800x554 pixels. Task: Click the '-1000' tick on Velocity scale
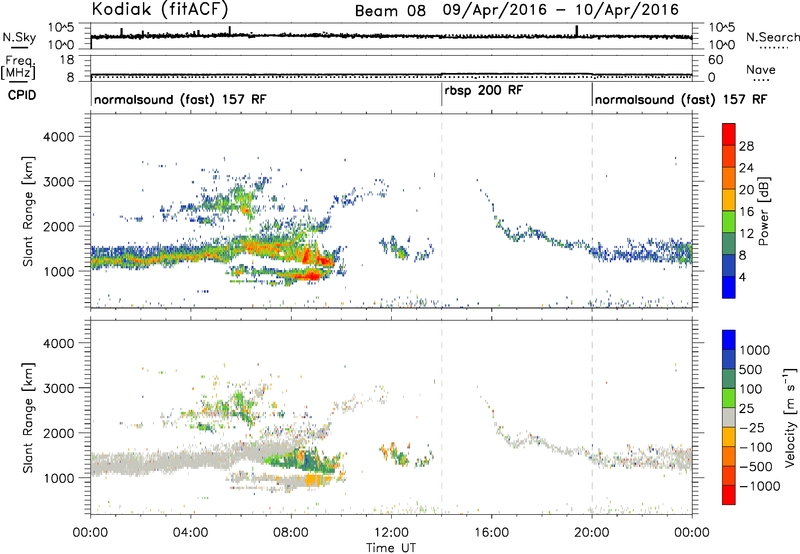pos(759,486)
